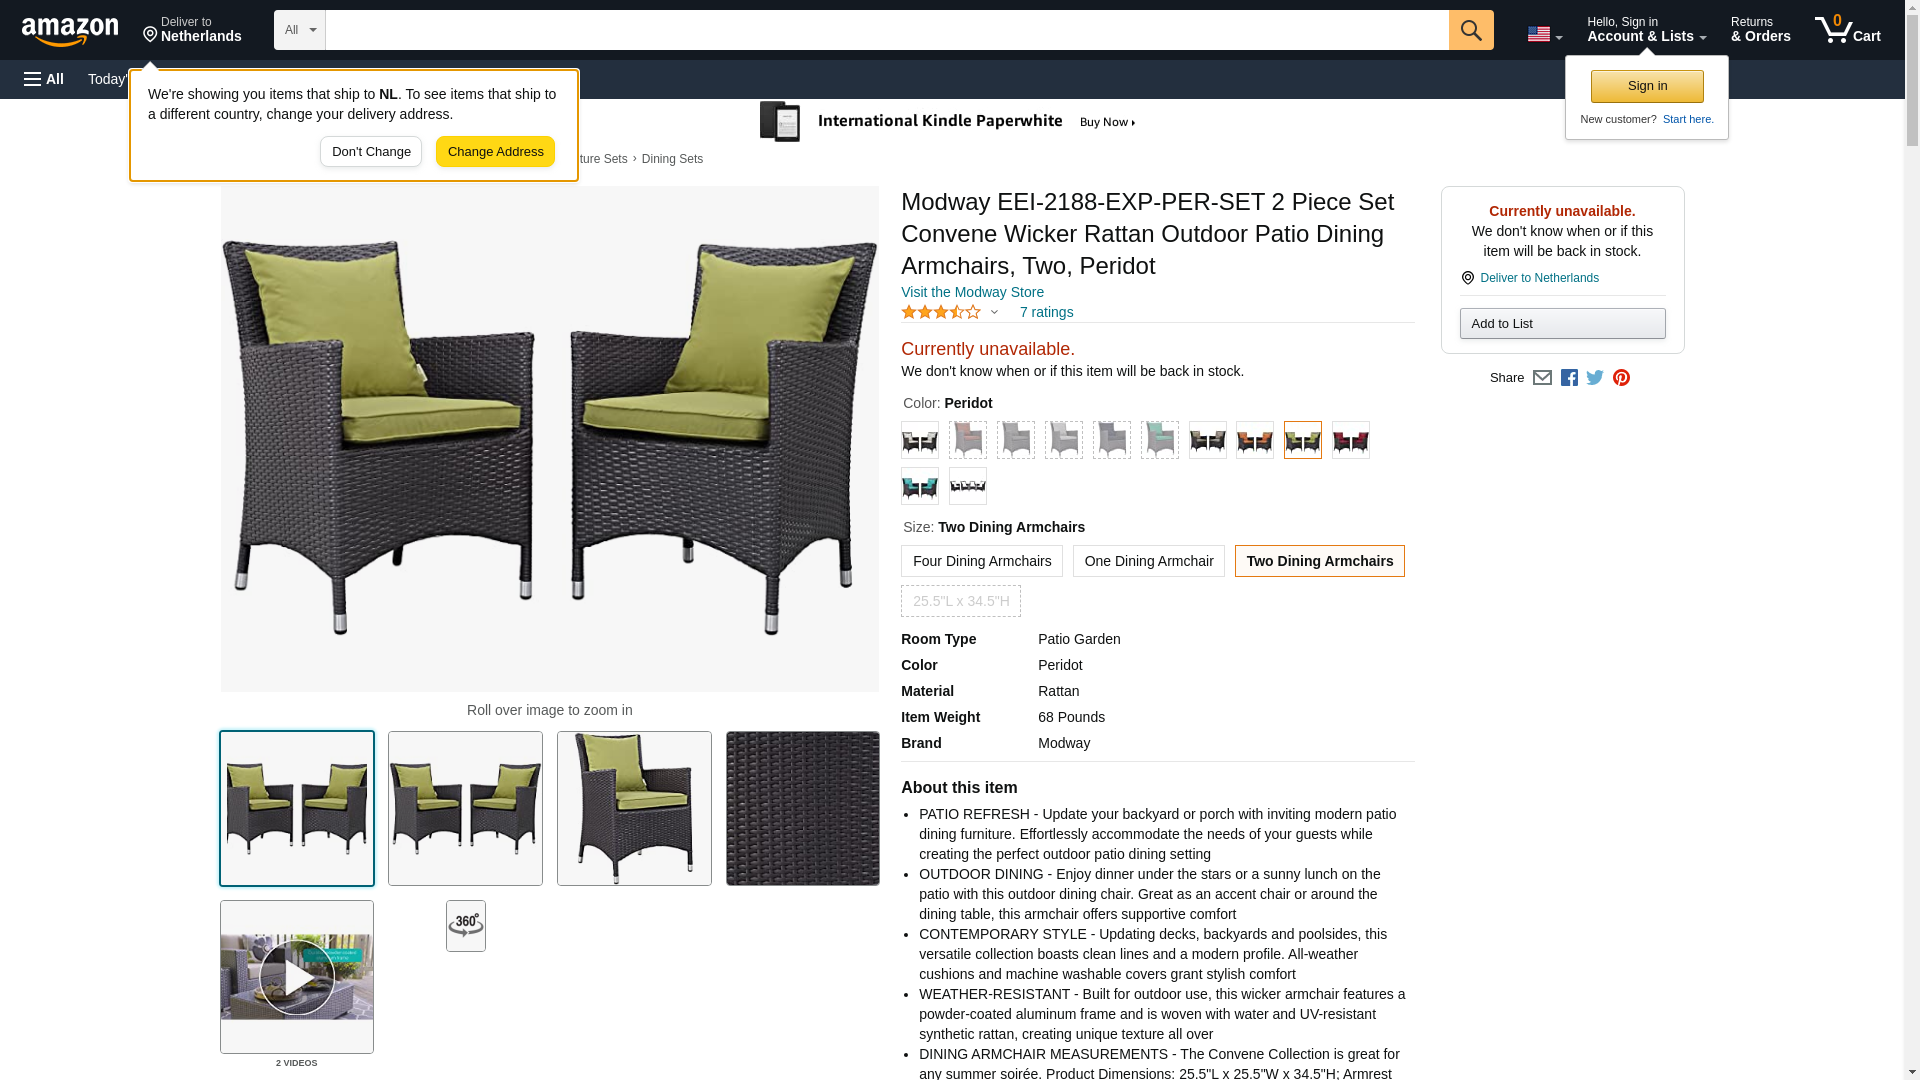This screenshot has height=1080, width=1920.
Task: Select the red cushion color swatch
Action: [x=1351, y=440]
